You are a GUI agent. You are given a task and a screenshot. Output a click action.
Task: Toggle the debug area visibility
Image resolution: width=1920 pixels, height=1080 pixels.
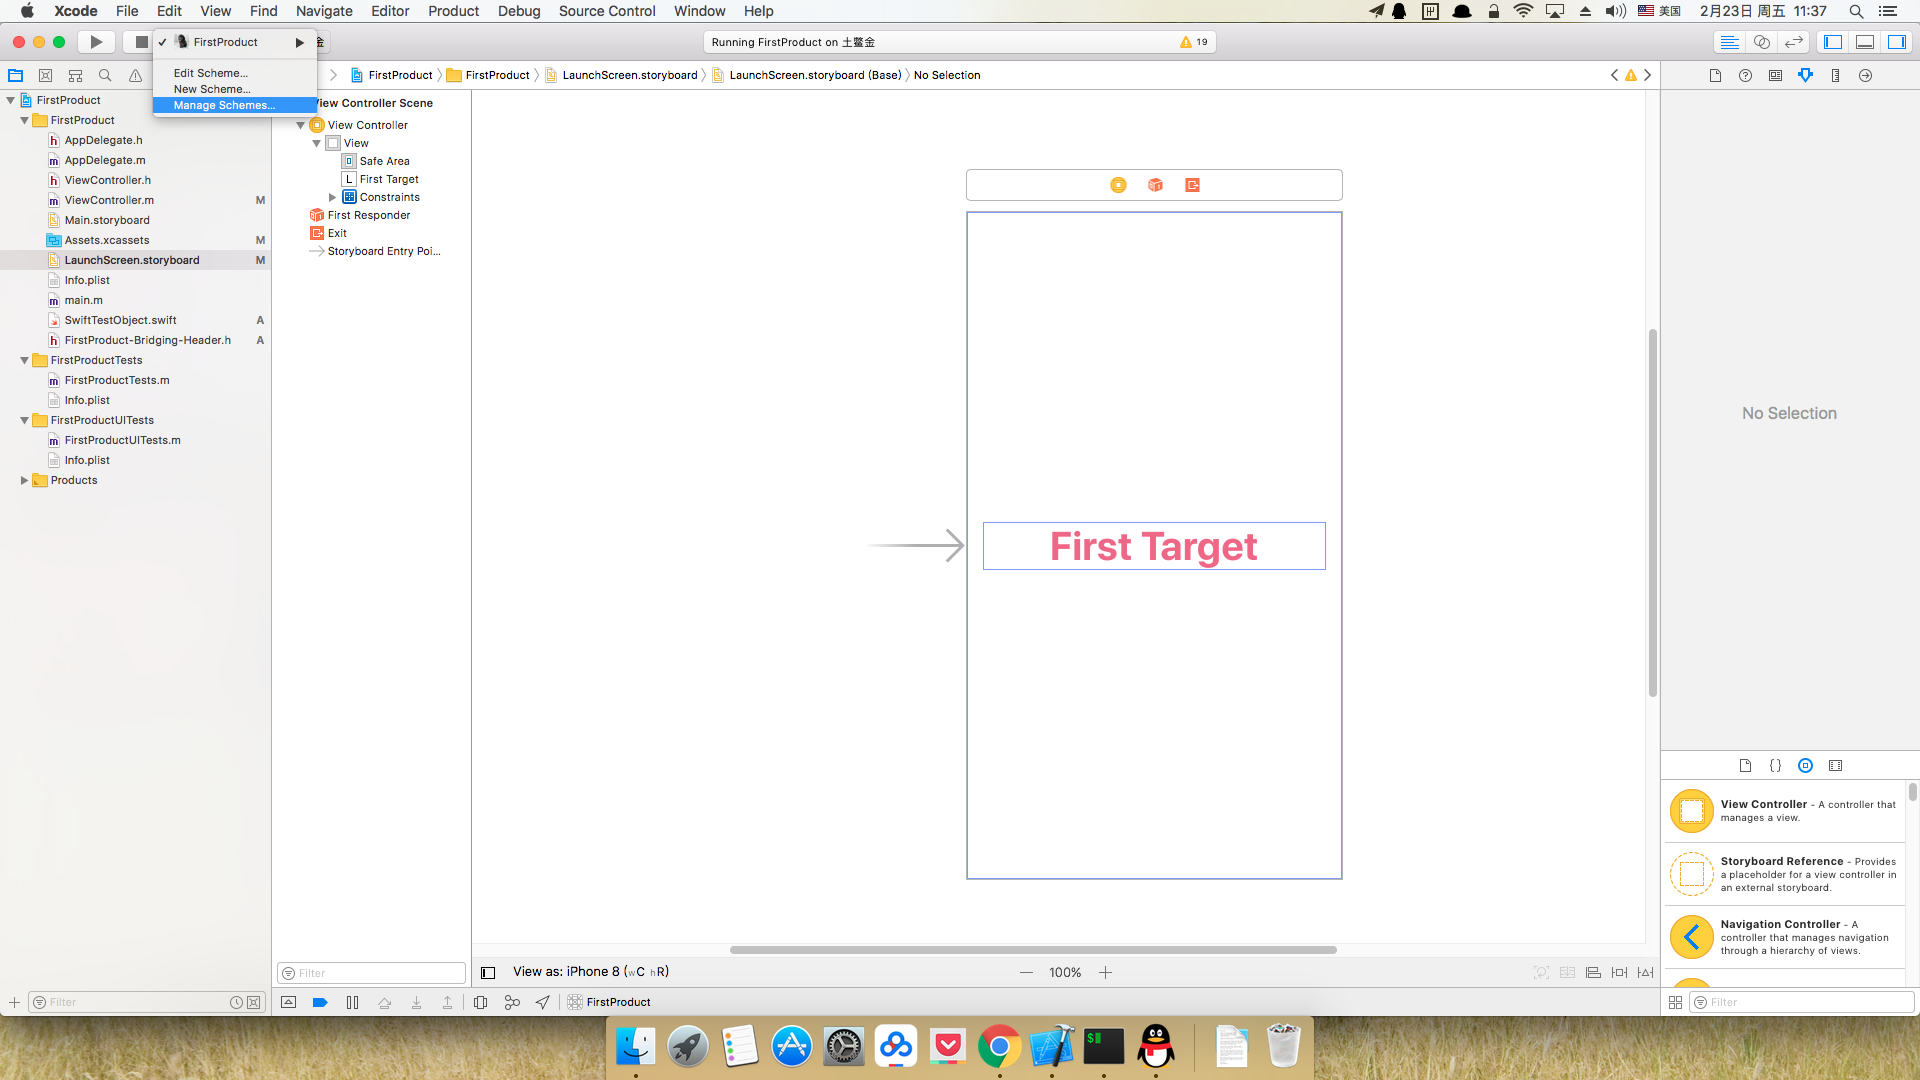[1865, 42]
